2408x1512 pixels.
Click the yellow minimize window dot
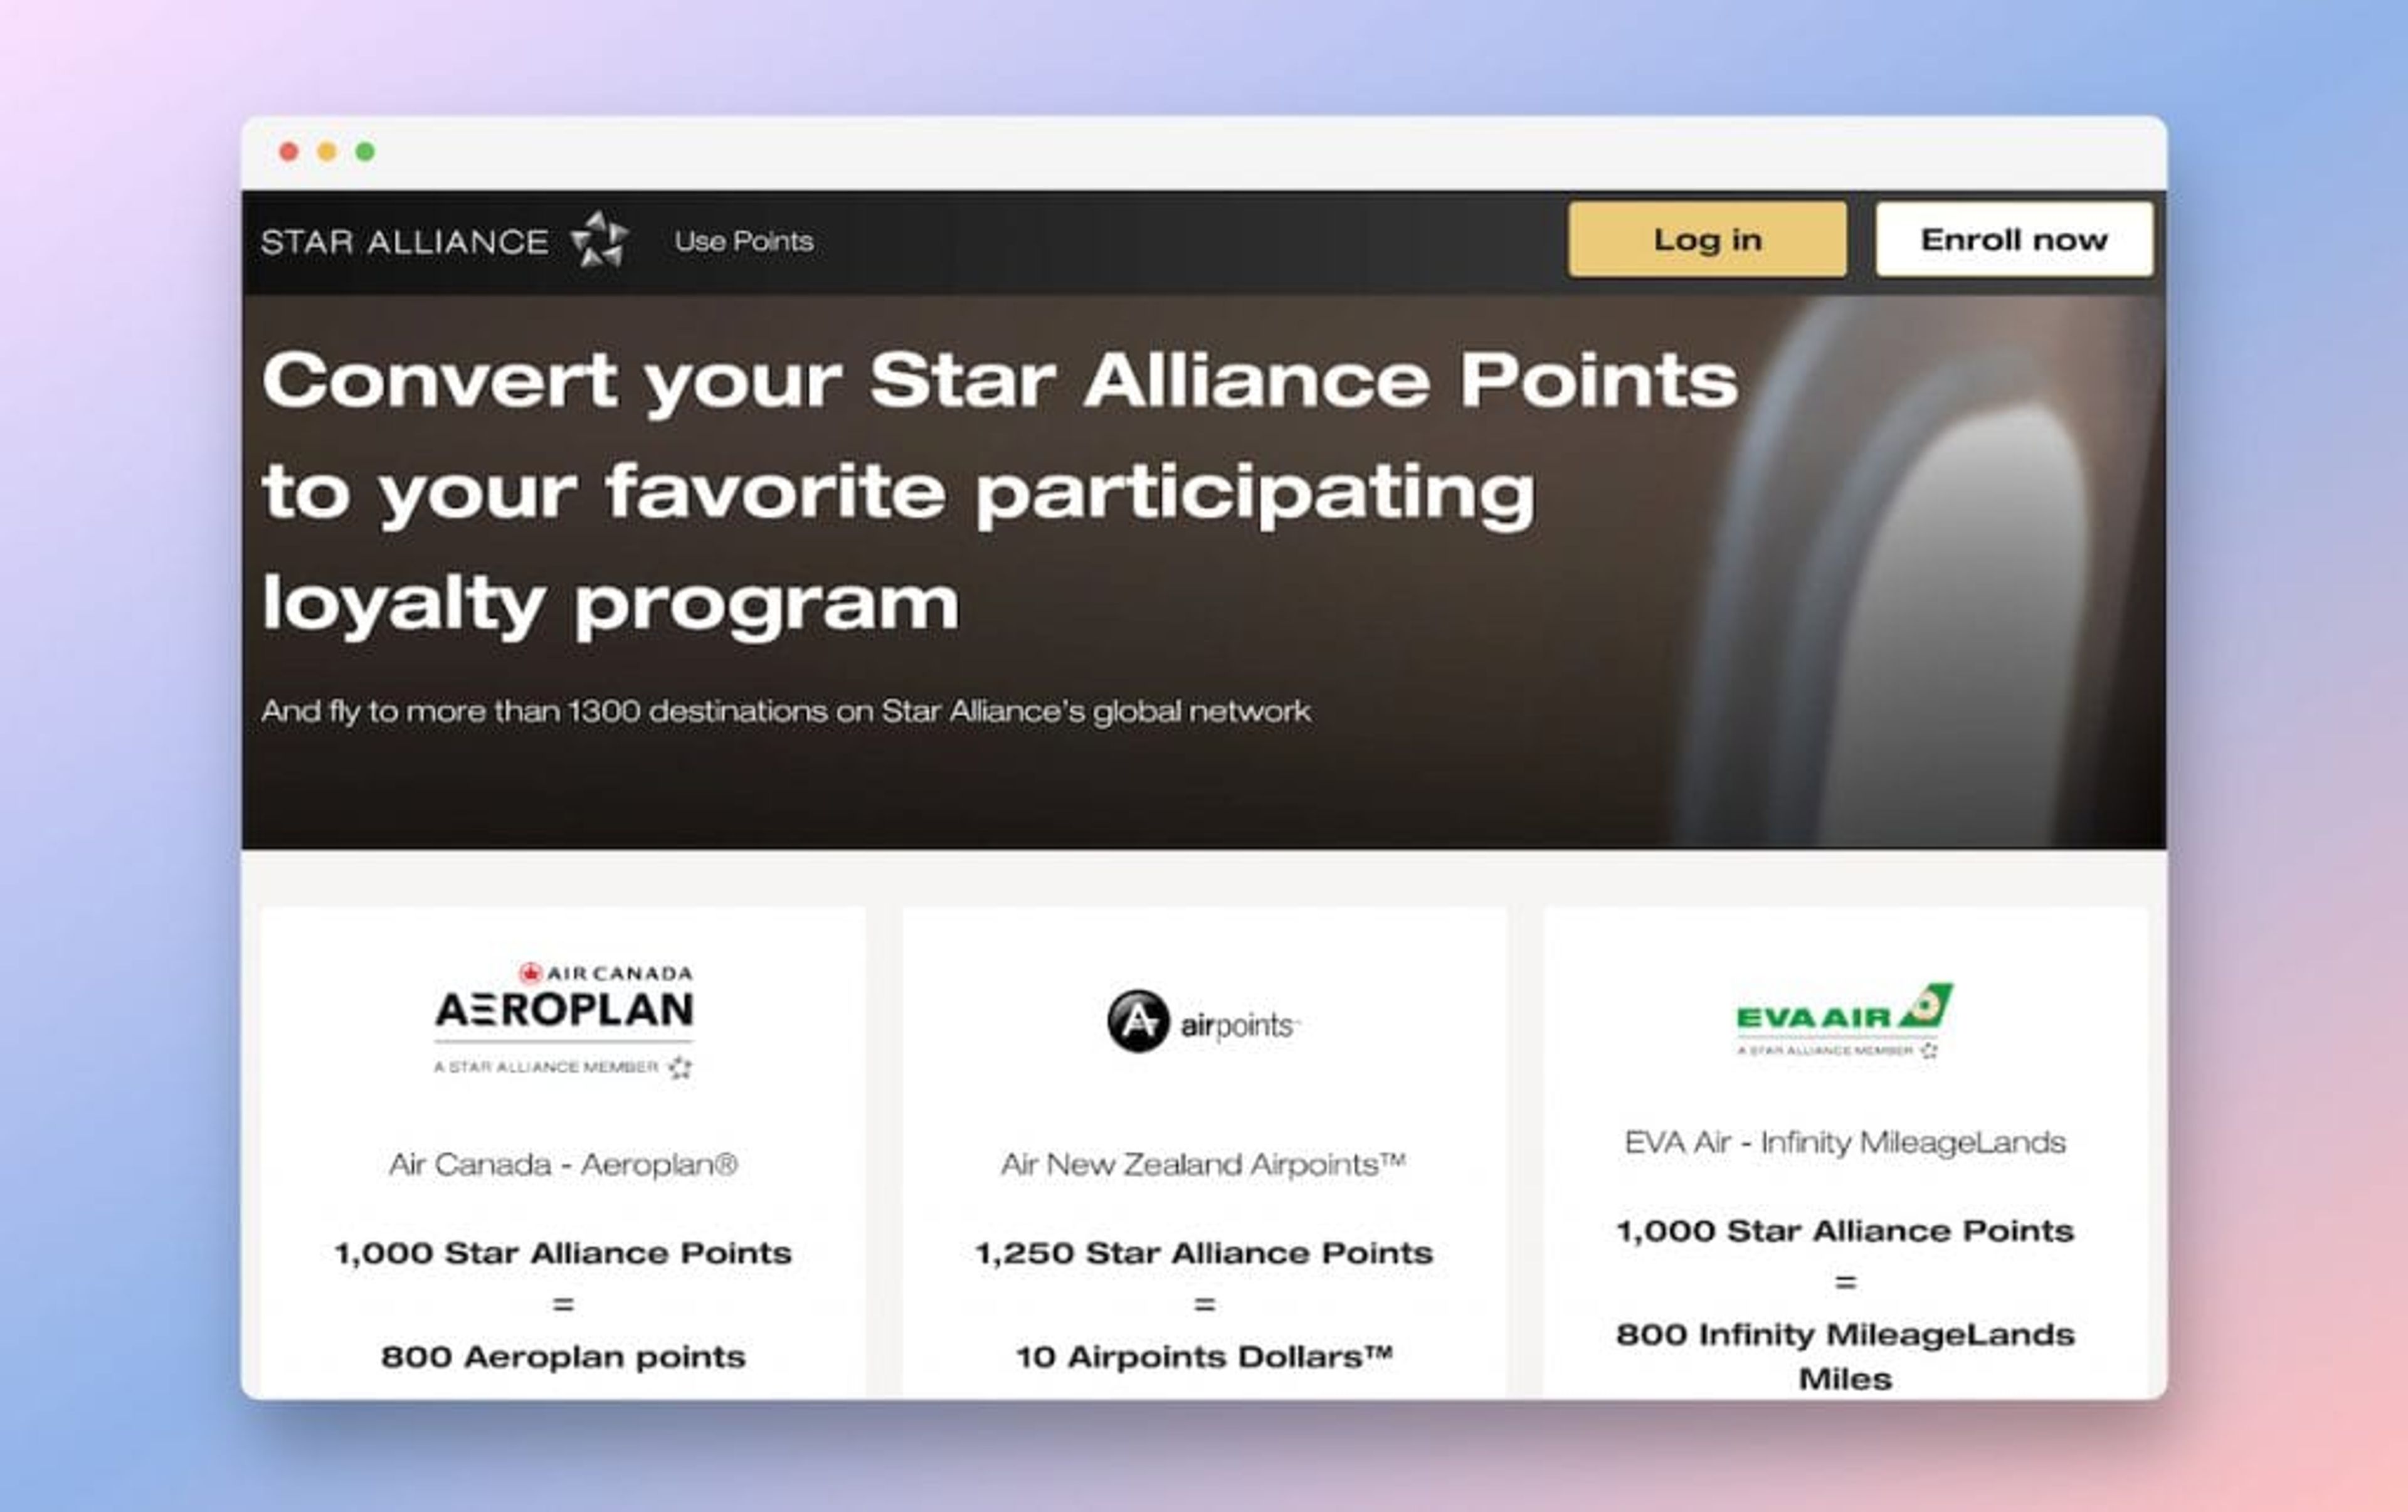tap(327, 151)
